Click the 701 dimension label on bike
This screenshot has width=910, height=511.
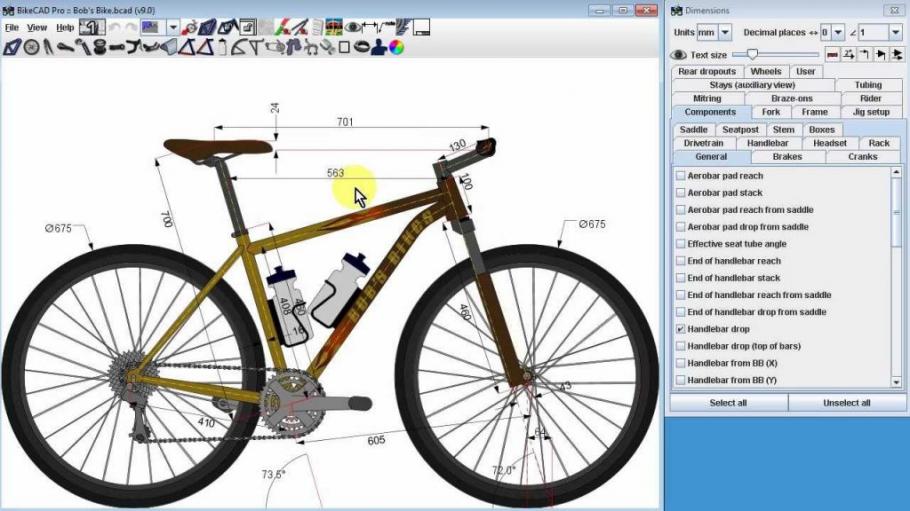tap(345, 122)
